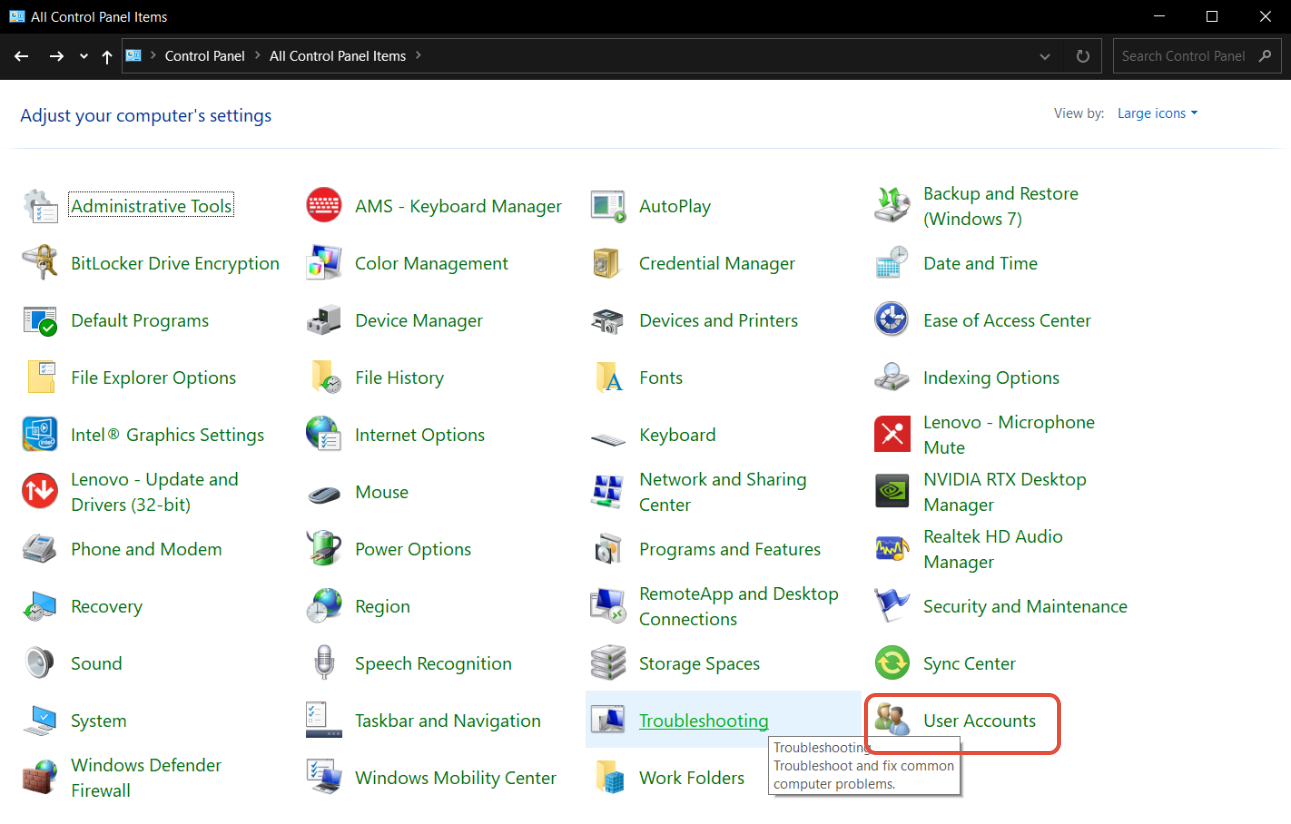Open the Work Folders link
This screenshot has width=1291, height=824.
(x=692, y=777)
